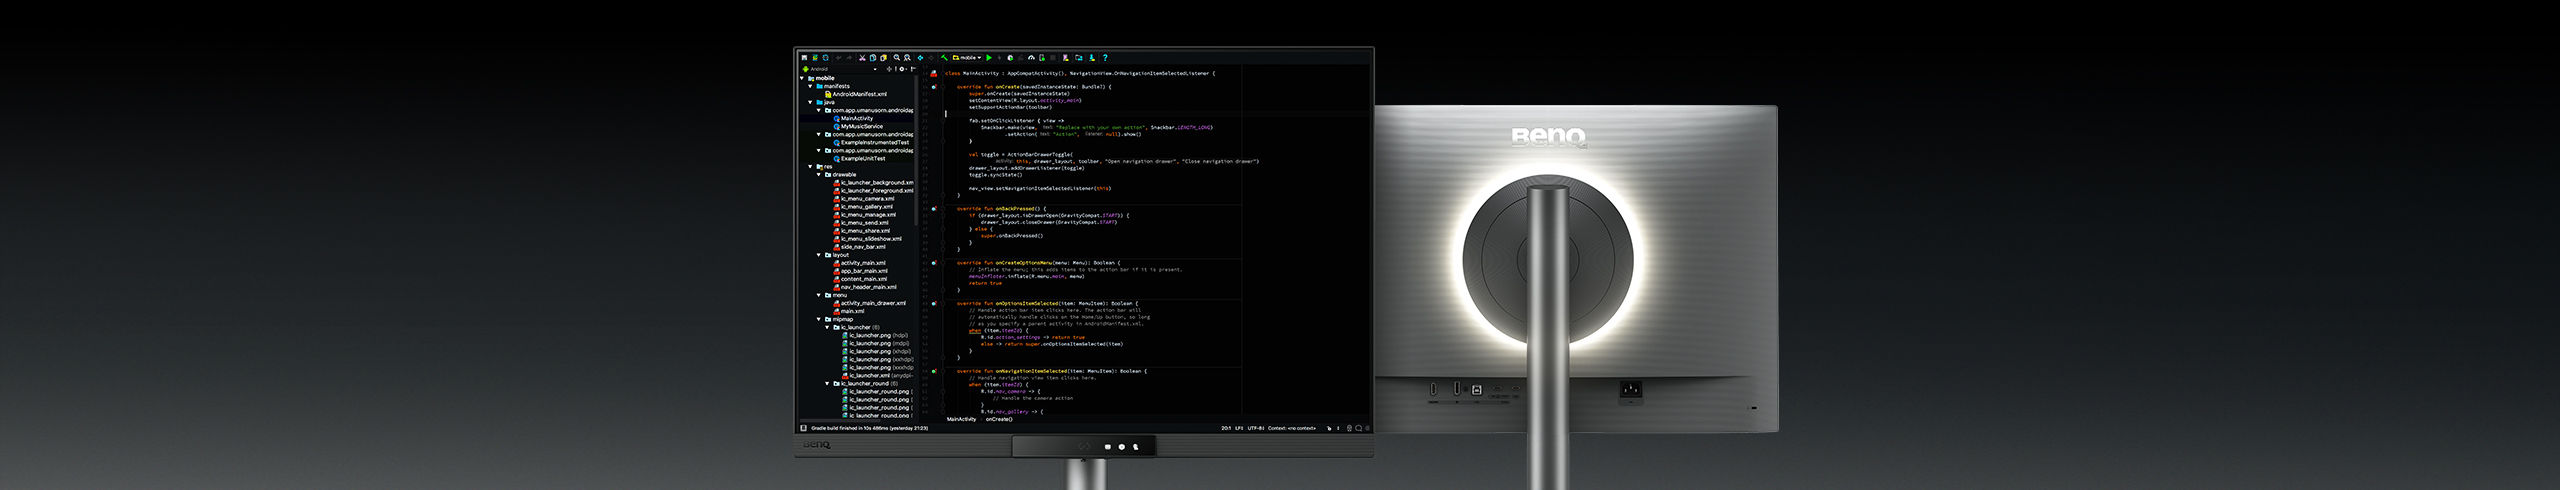Collapse the manifests folder in tree
Screen dimensions: 2560x490
pyautogui.click(x=811, y=86)
